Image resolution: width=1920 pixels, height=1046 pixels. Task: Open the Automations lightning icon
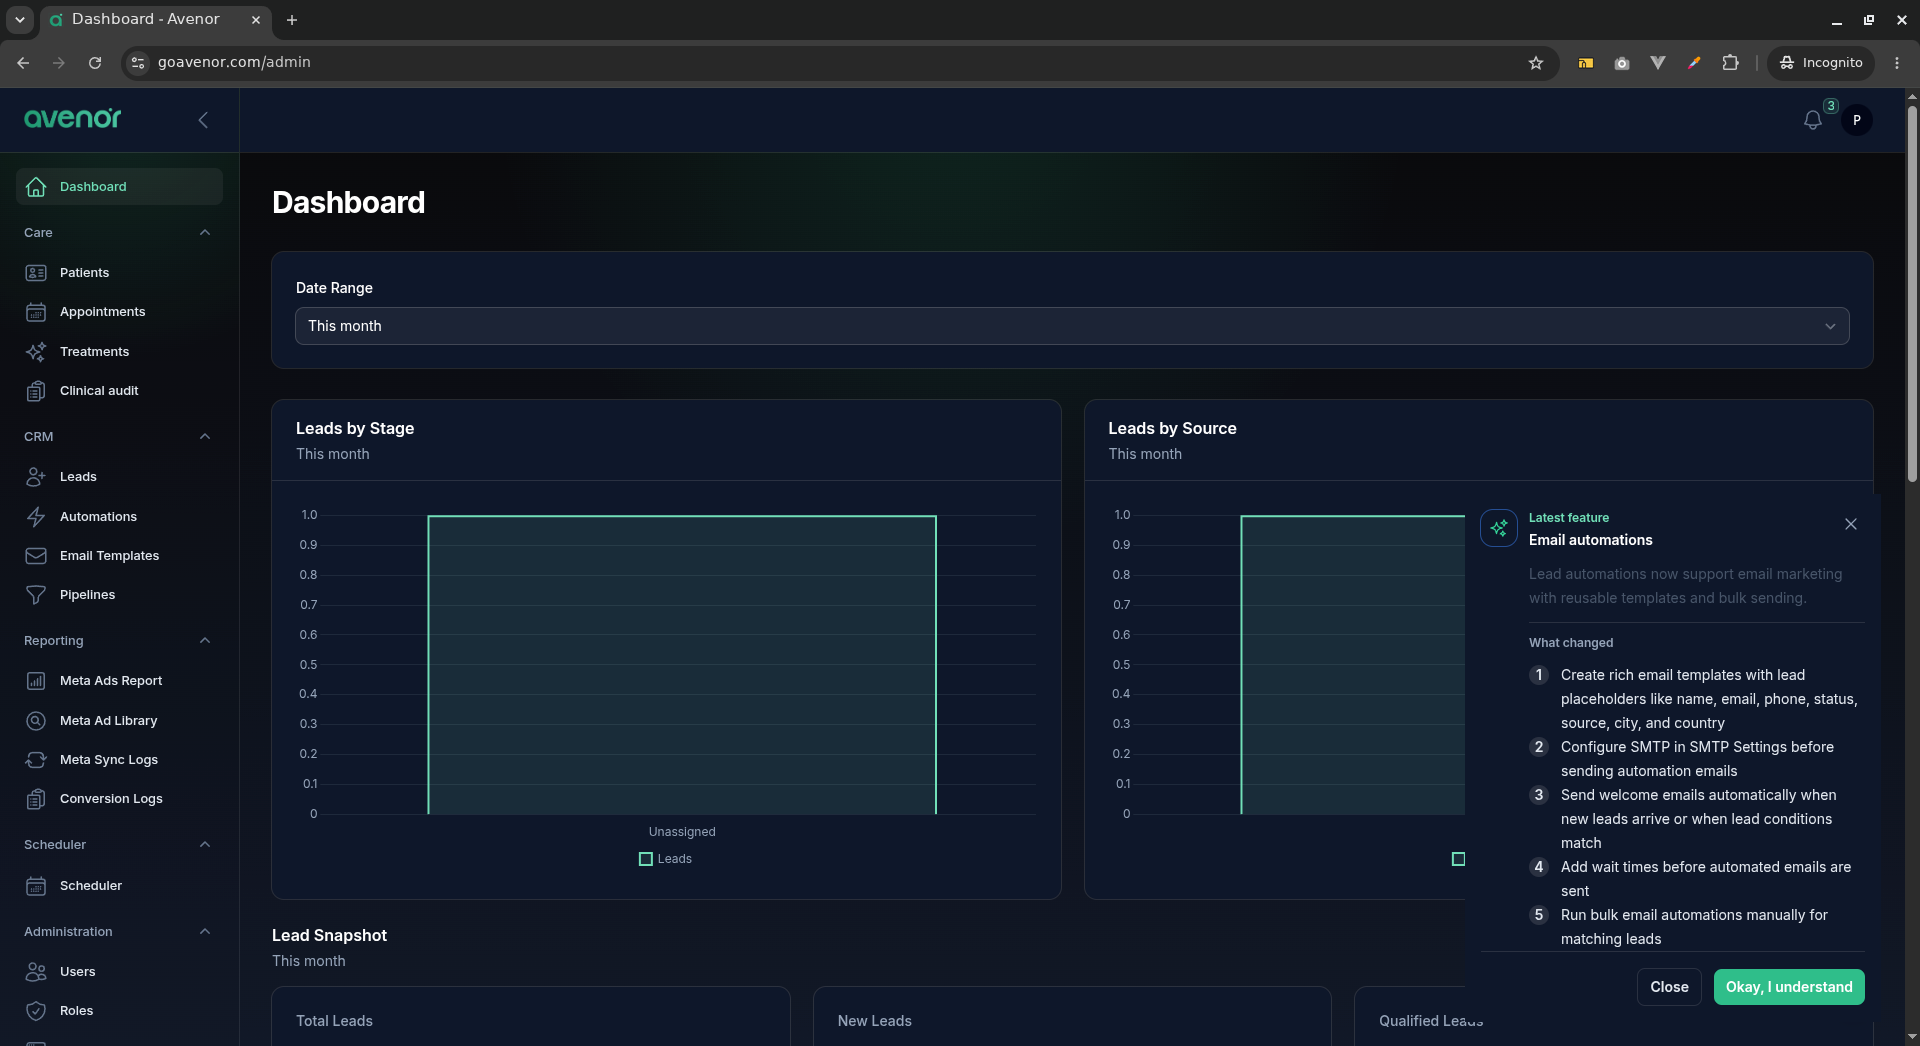(36, 517)
